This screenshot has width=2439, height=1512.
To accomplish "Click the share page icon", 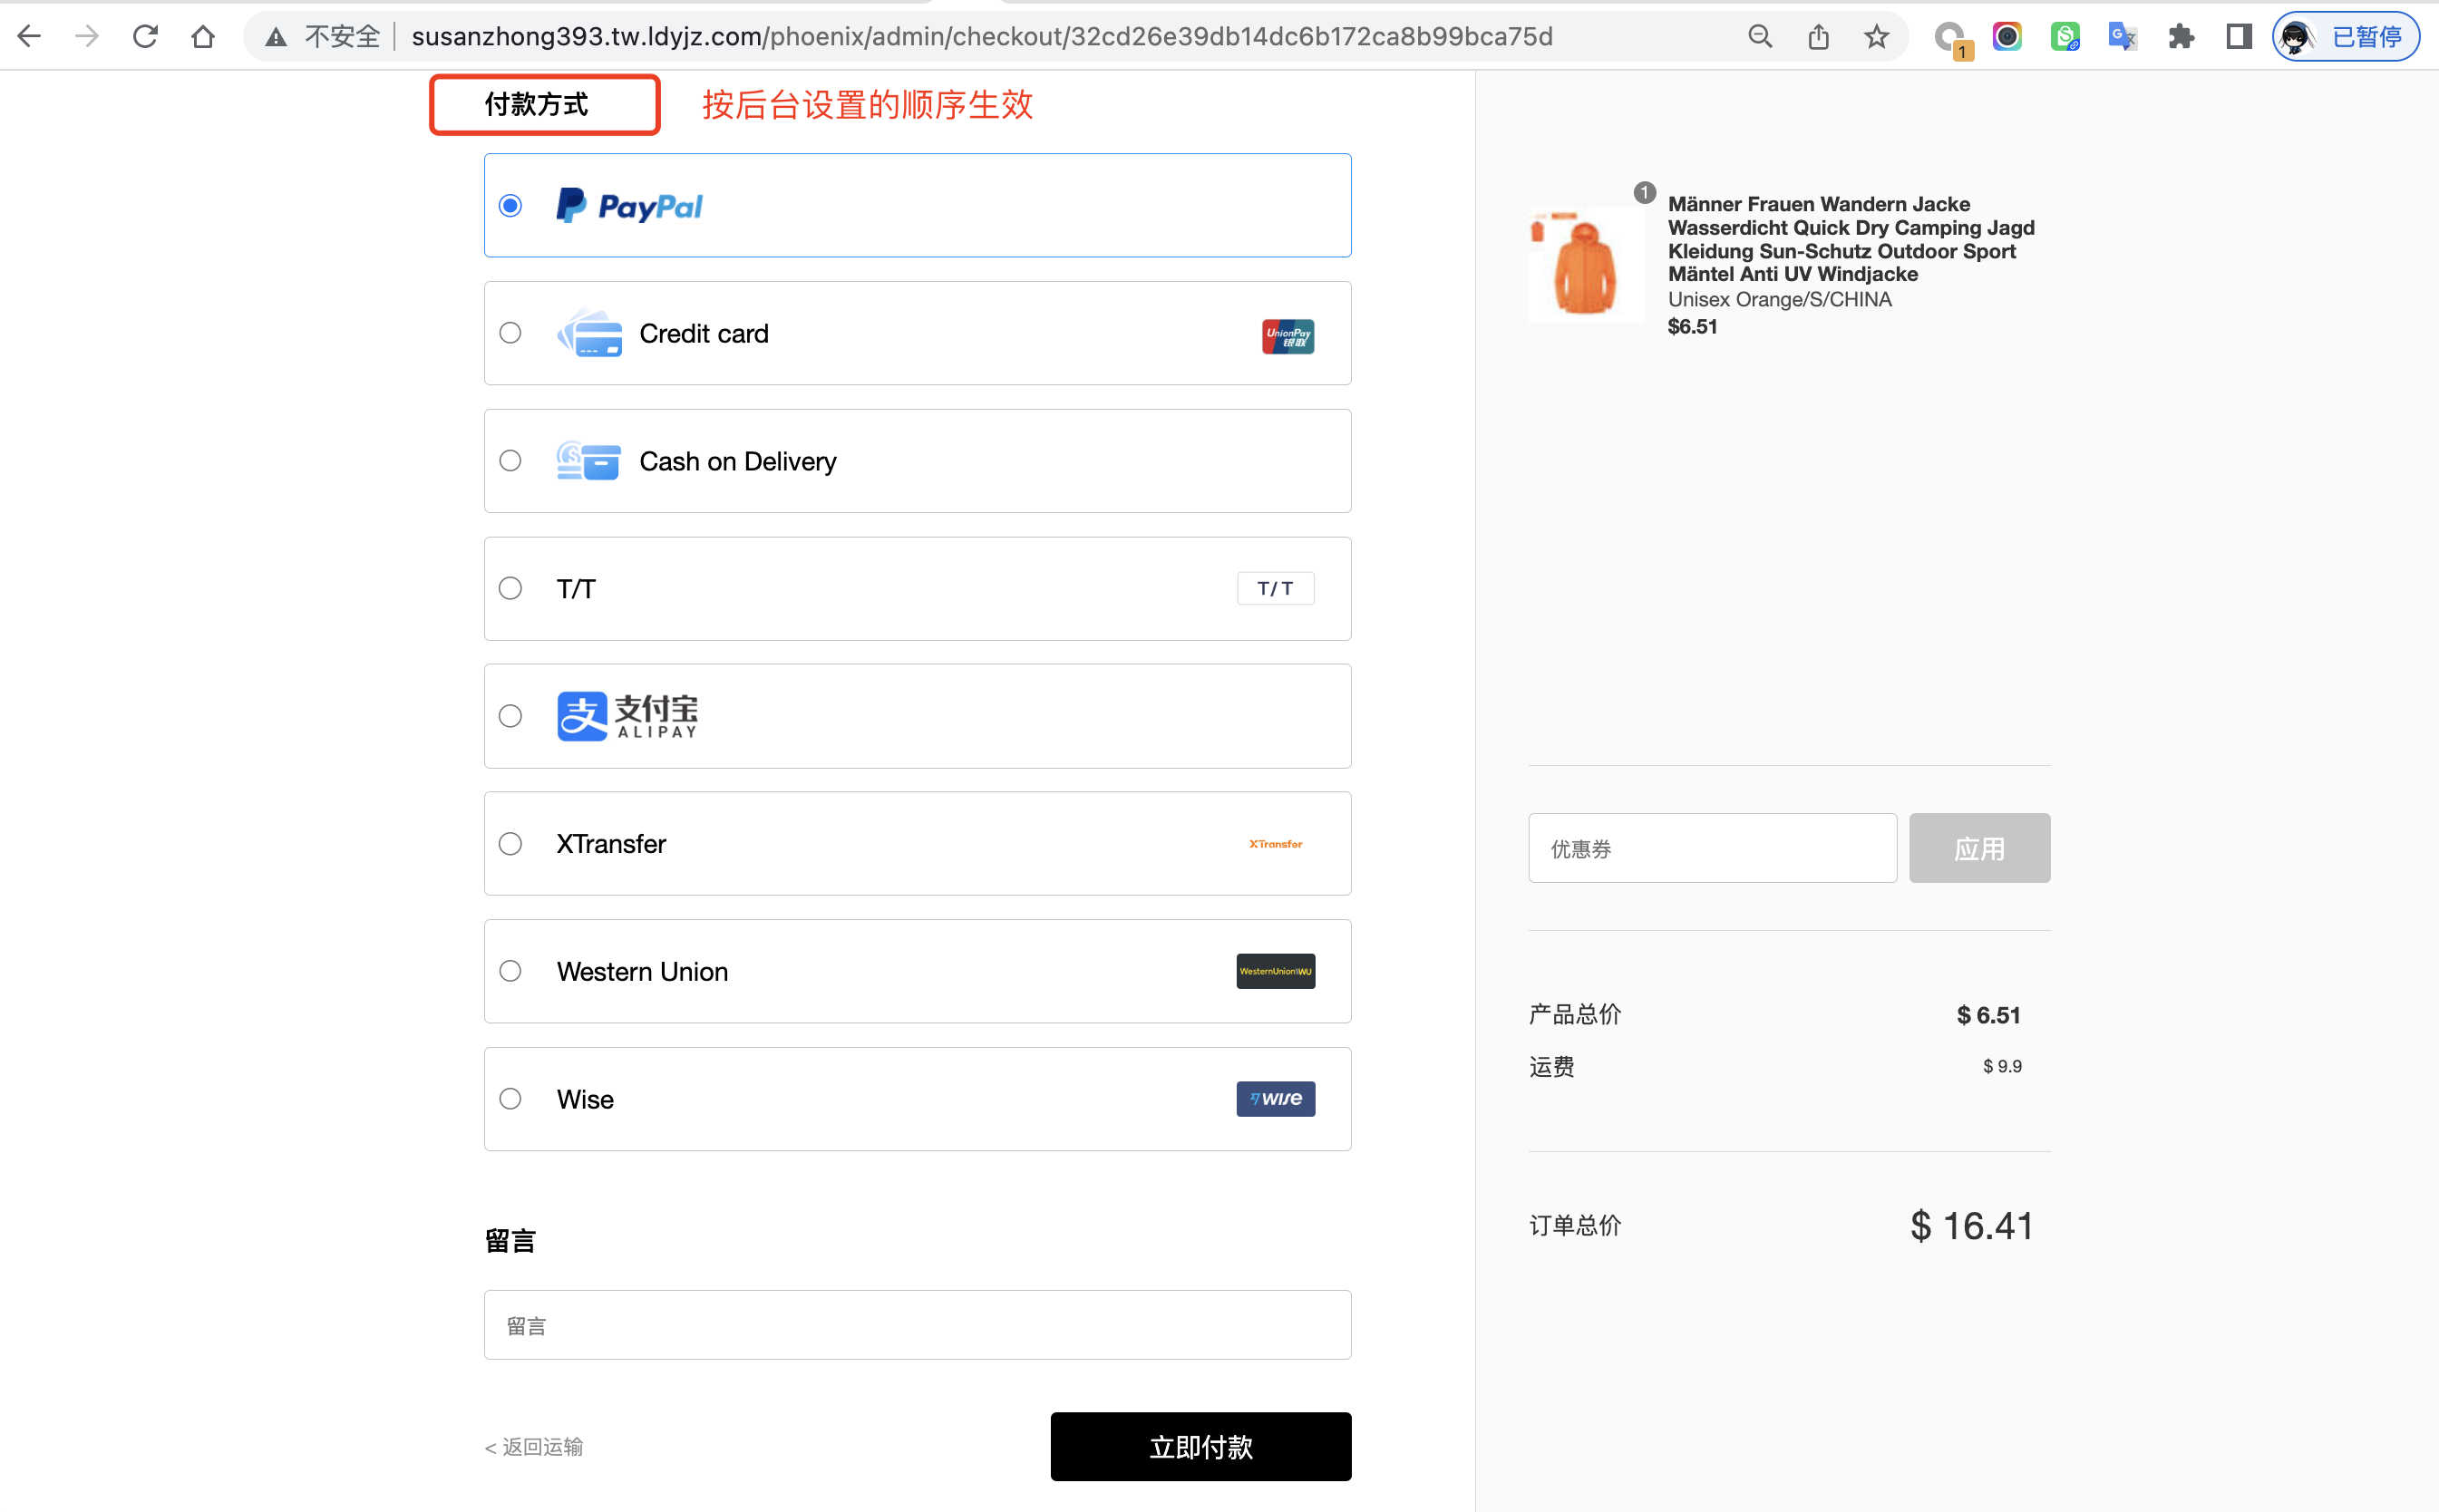I will click(x=1818, y=37).
